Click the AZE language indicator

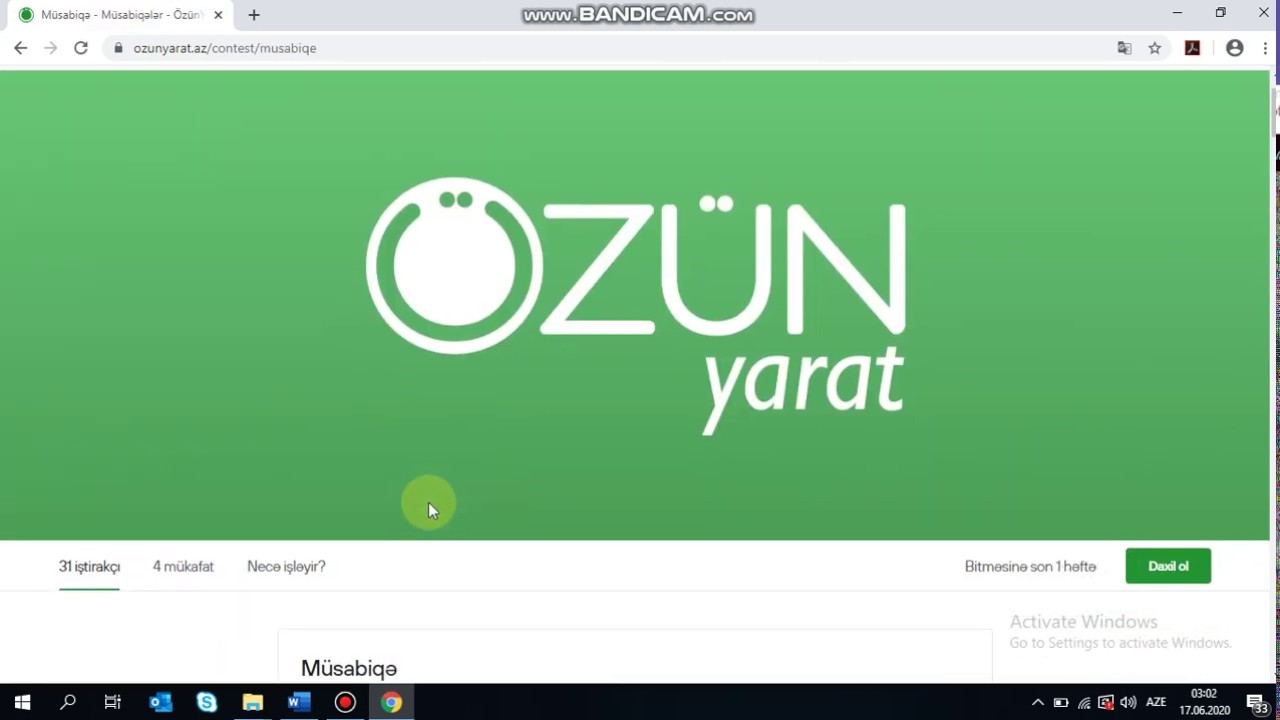[x=1156, y=703]
